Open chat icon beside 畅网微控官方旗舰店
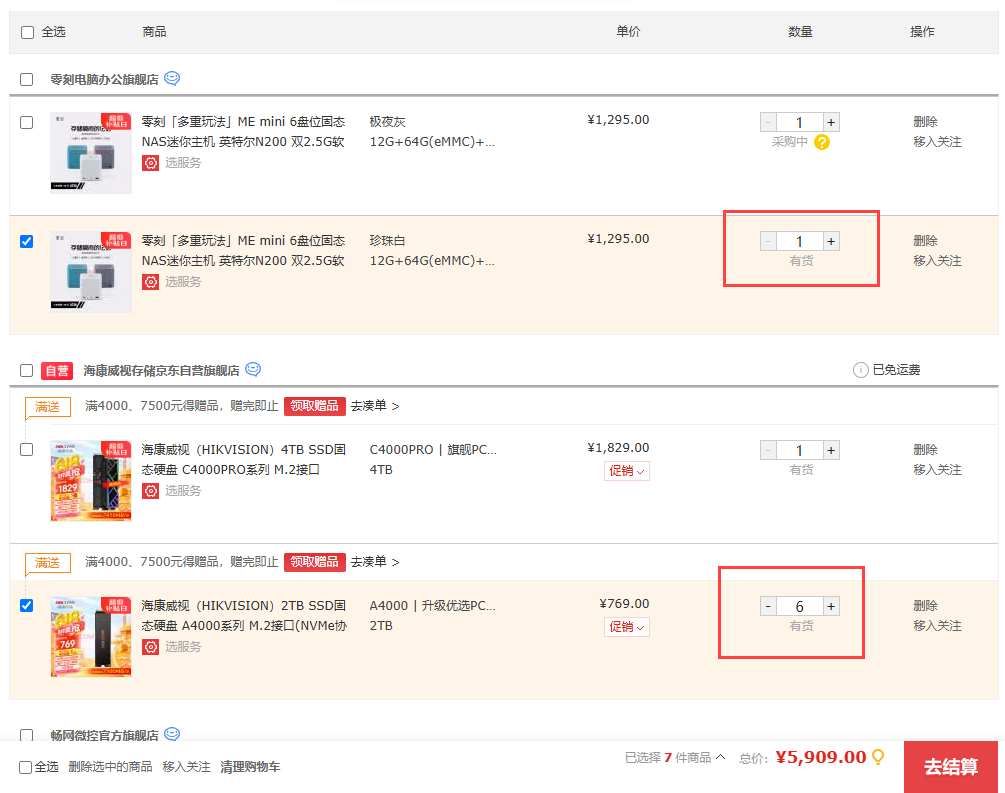 point(172,735)
